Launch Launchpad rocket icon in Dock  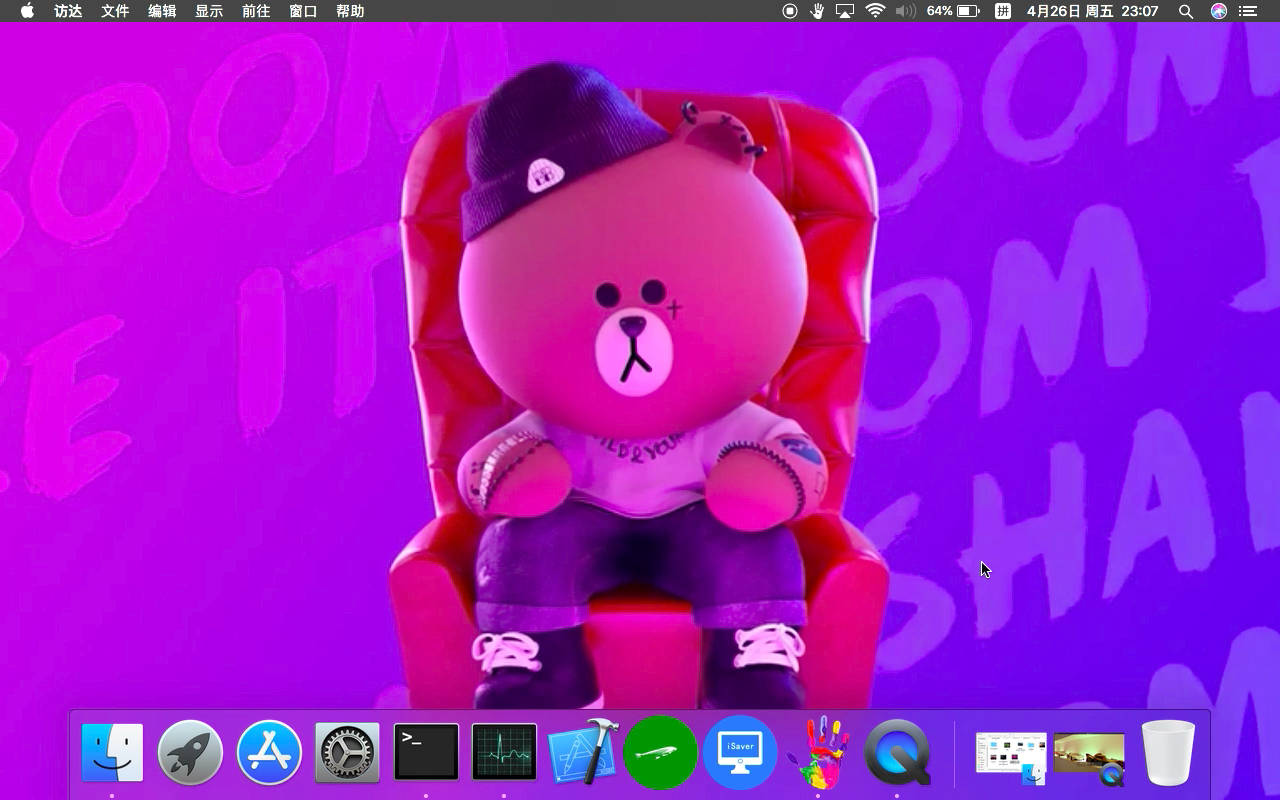pos(190,752)
